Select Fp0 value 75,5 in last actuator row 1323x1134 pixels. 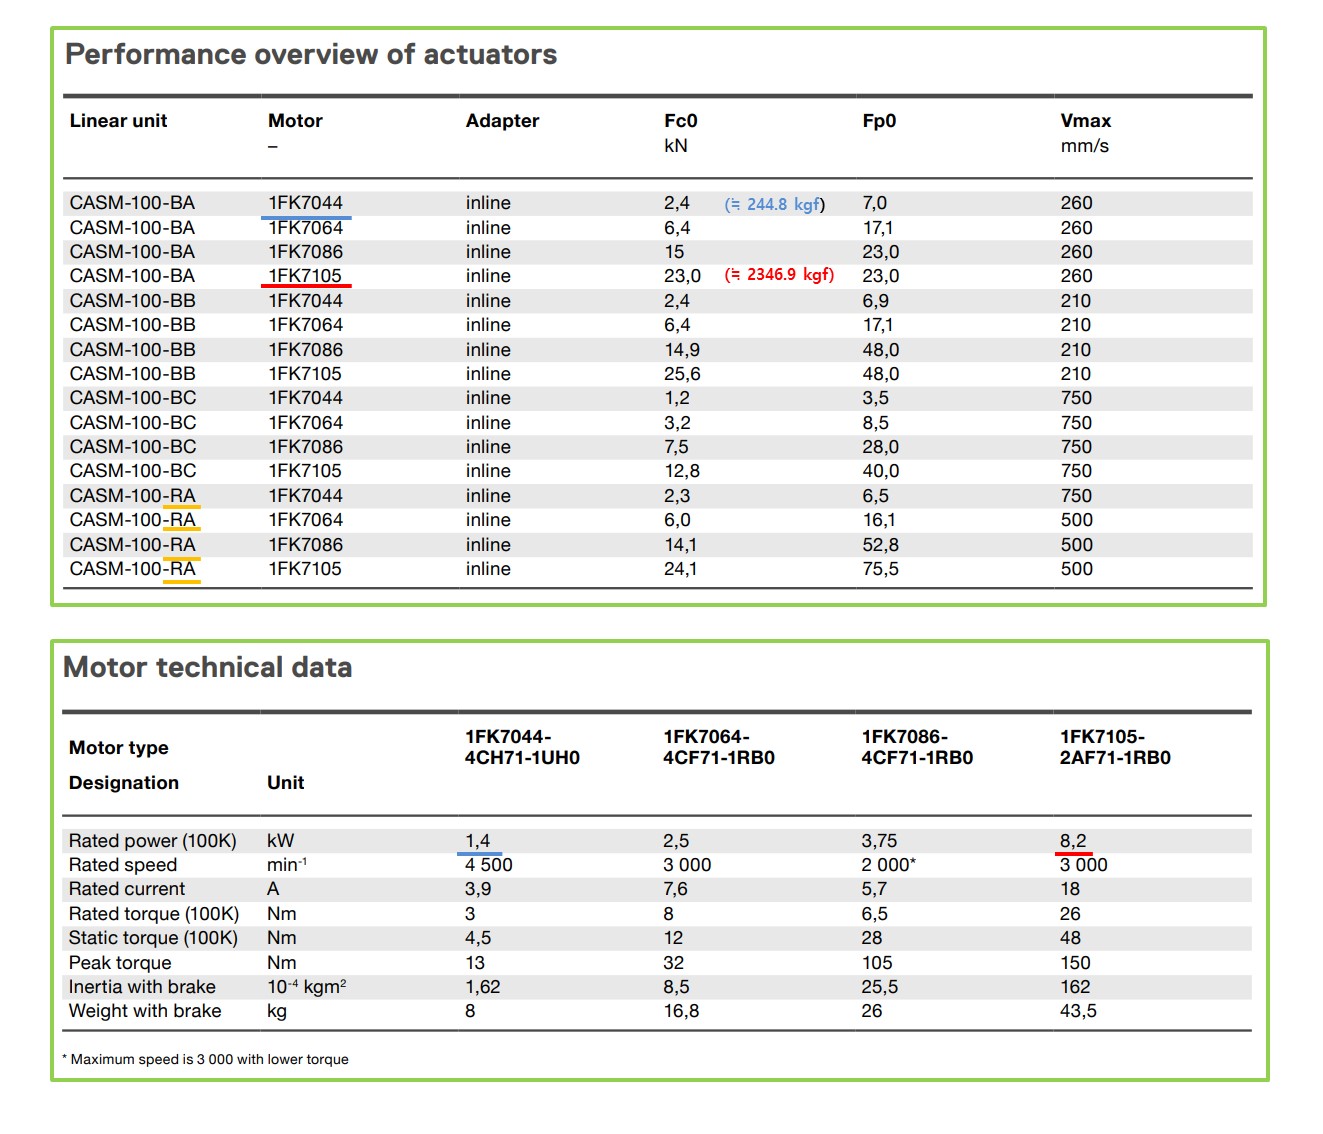coord(881,569)
